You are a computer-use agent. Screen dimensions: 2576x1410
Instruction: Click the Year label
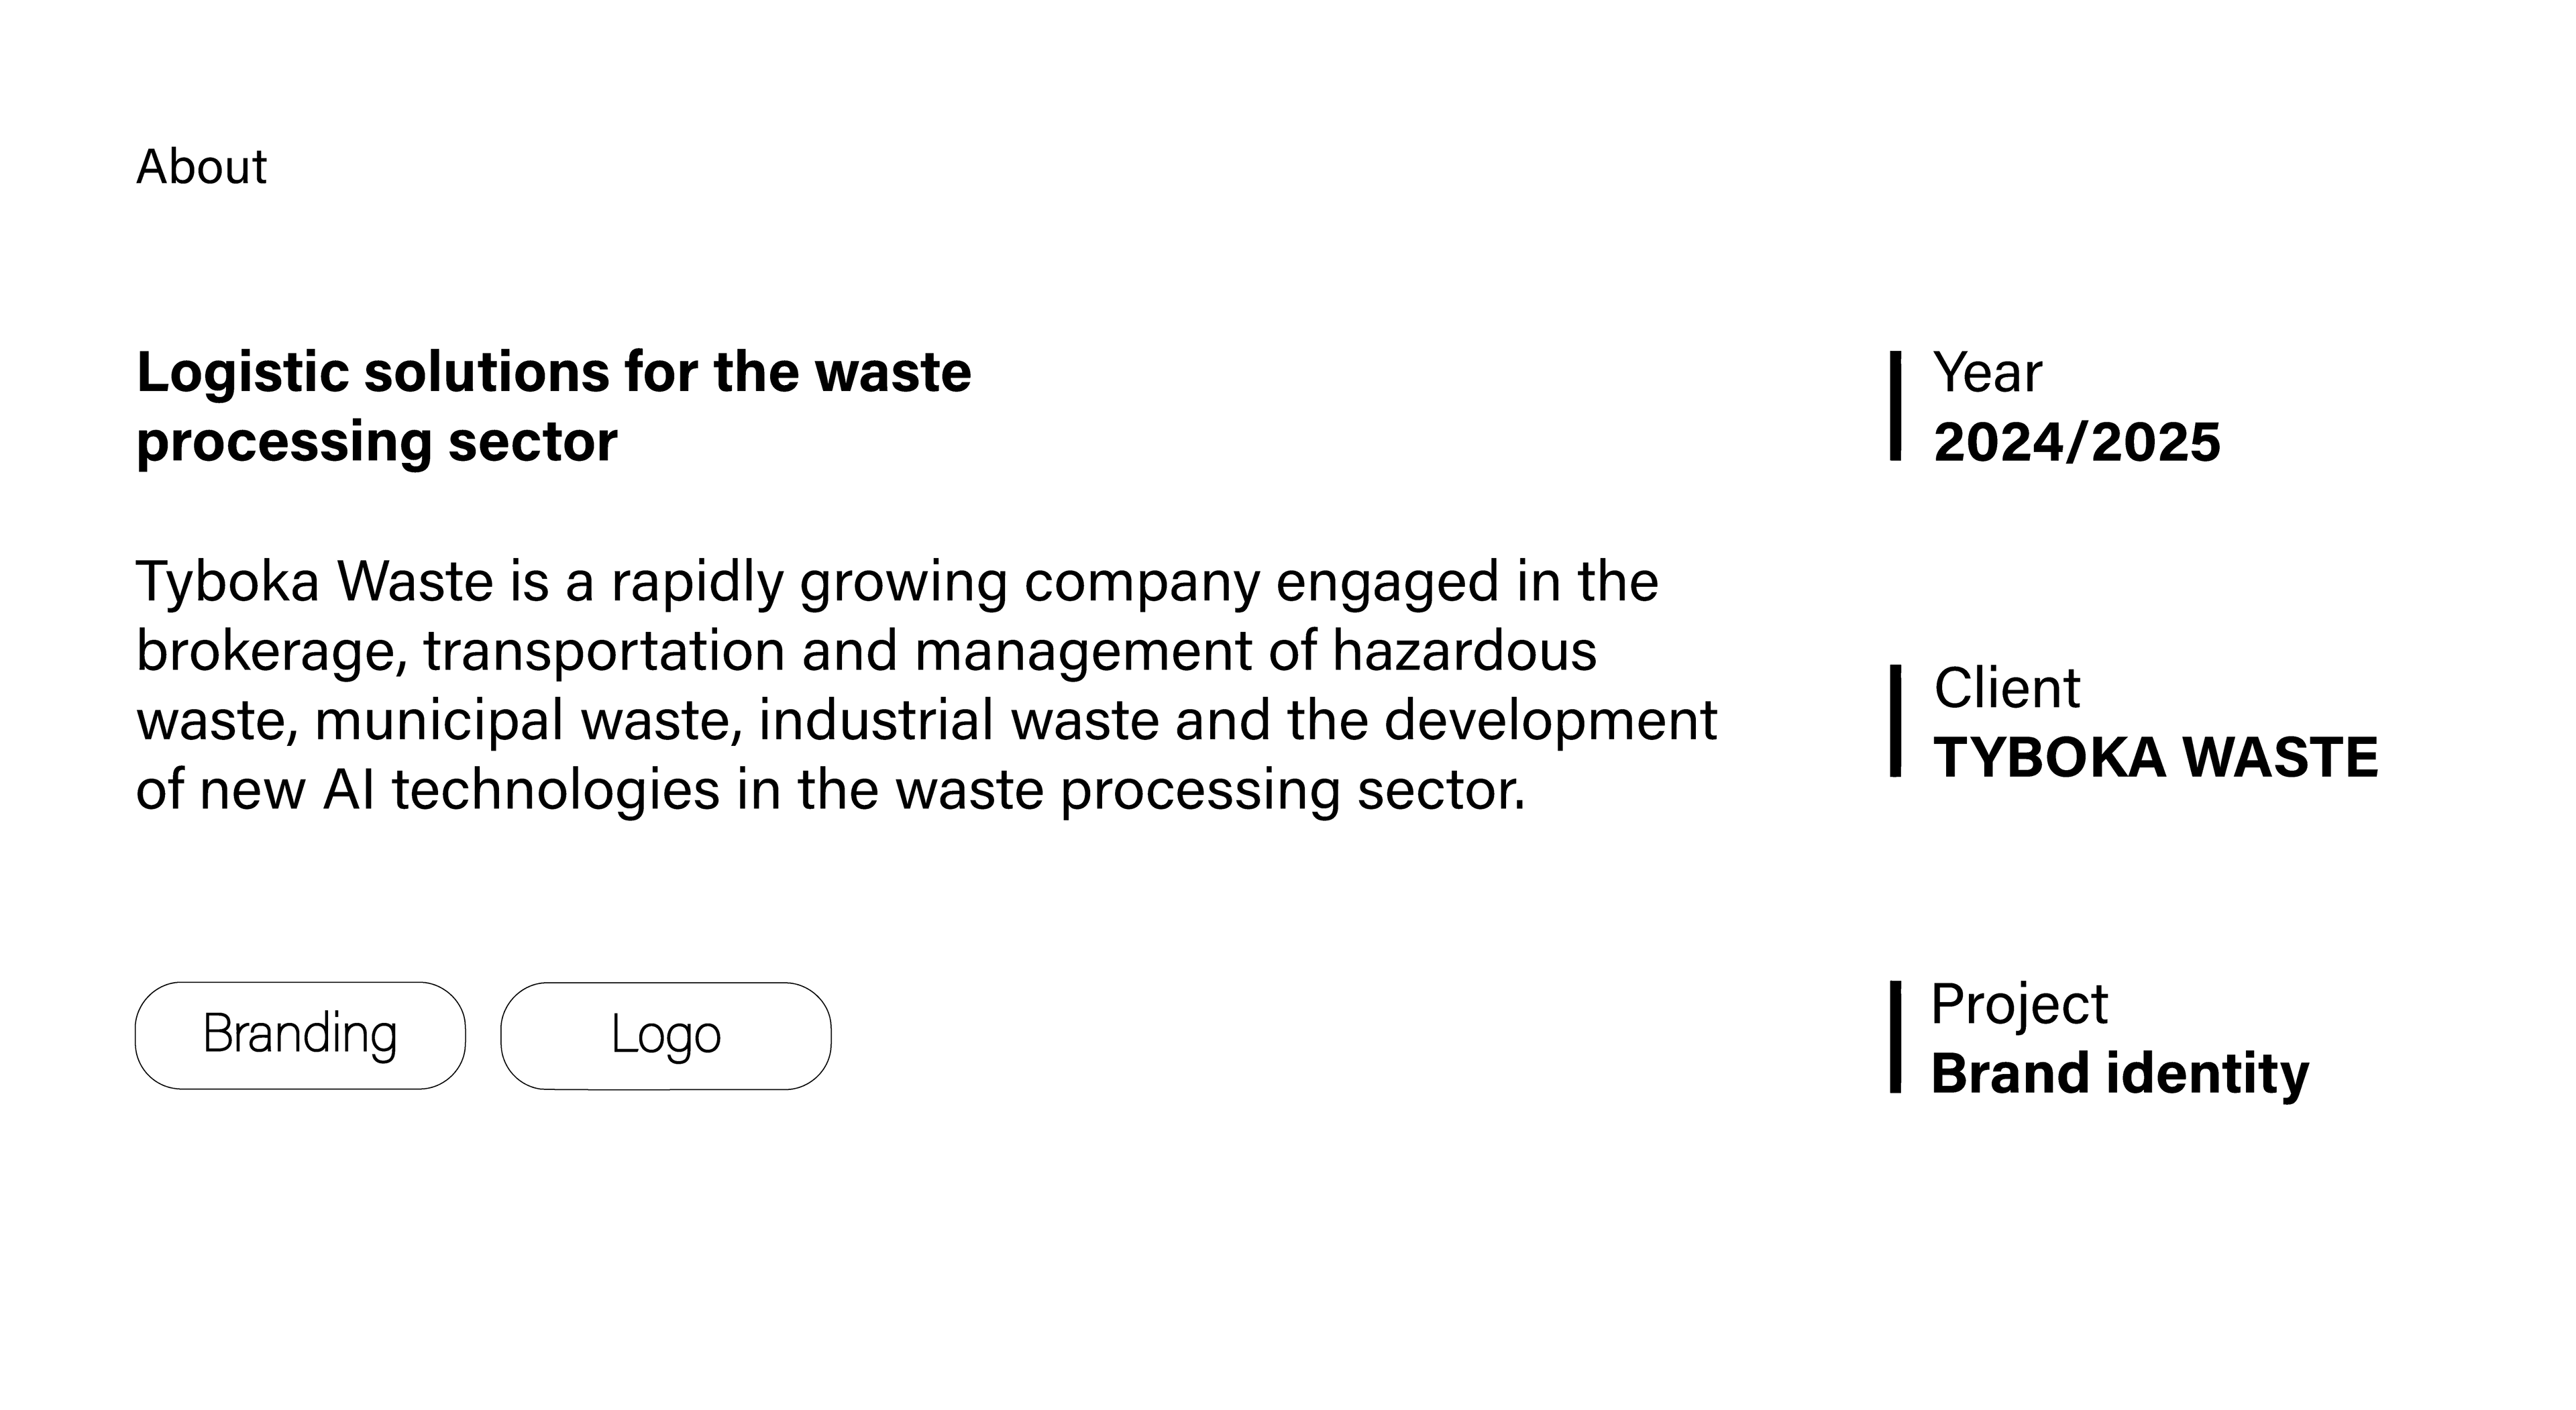click(x=1988, y=373)
